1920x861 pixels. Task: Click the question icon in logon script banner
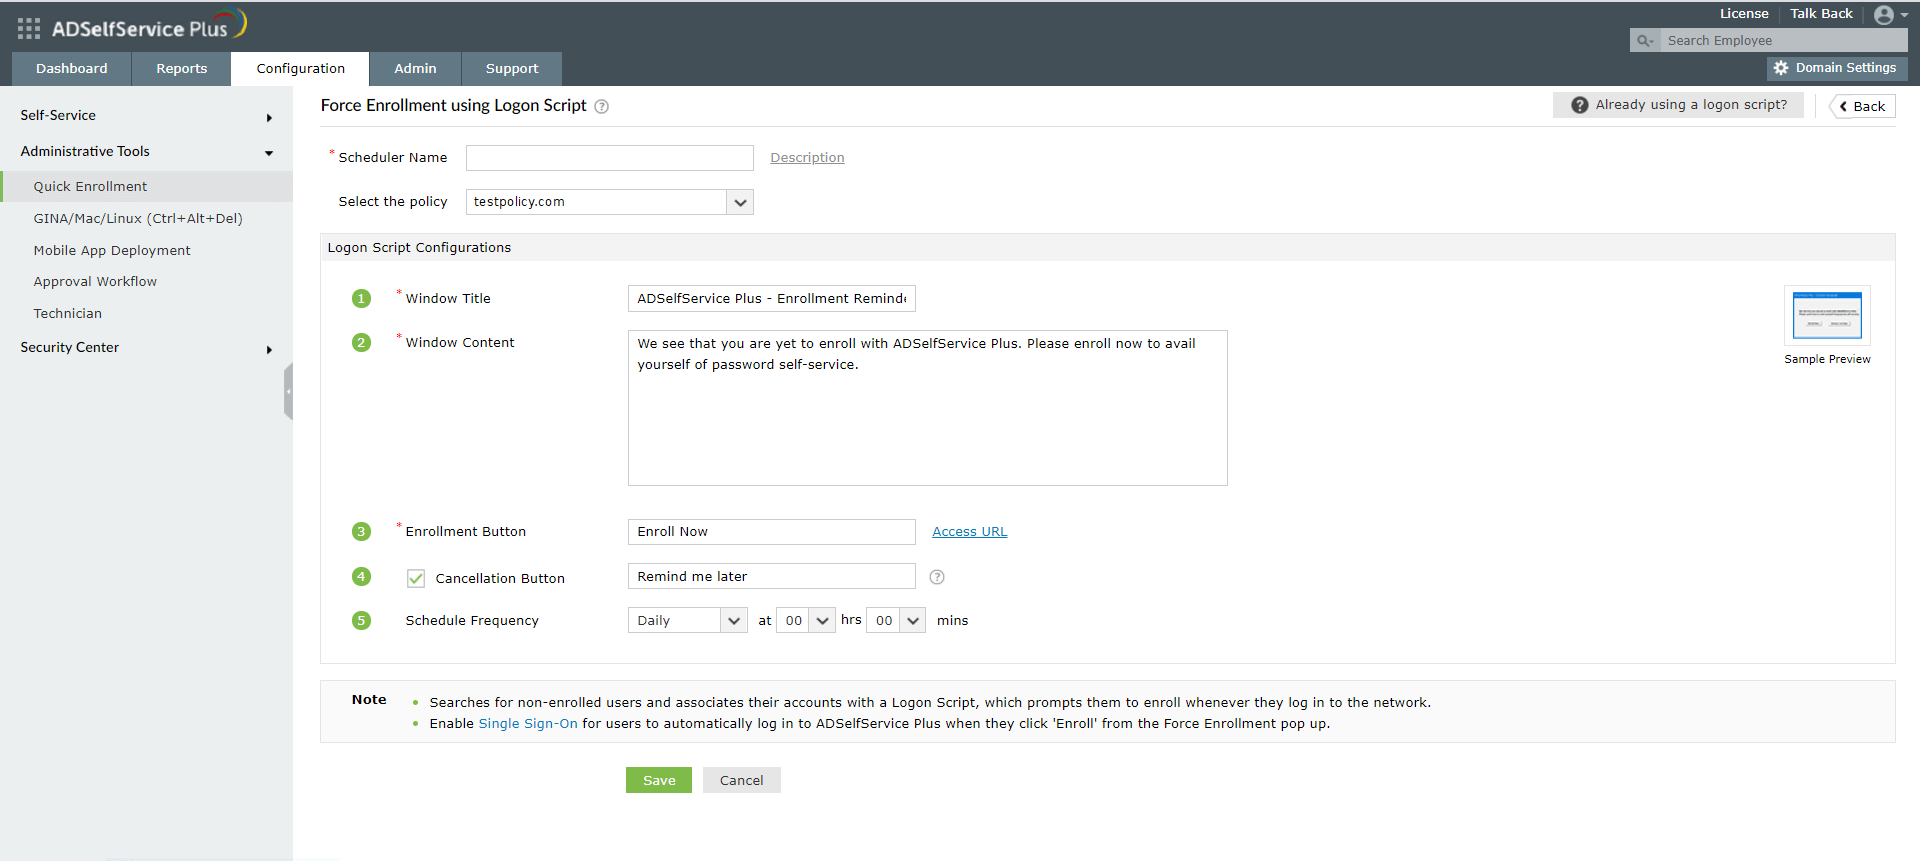pos(1580,105)
